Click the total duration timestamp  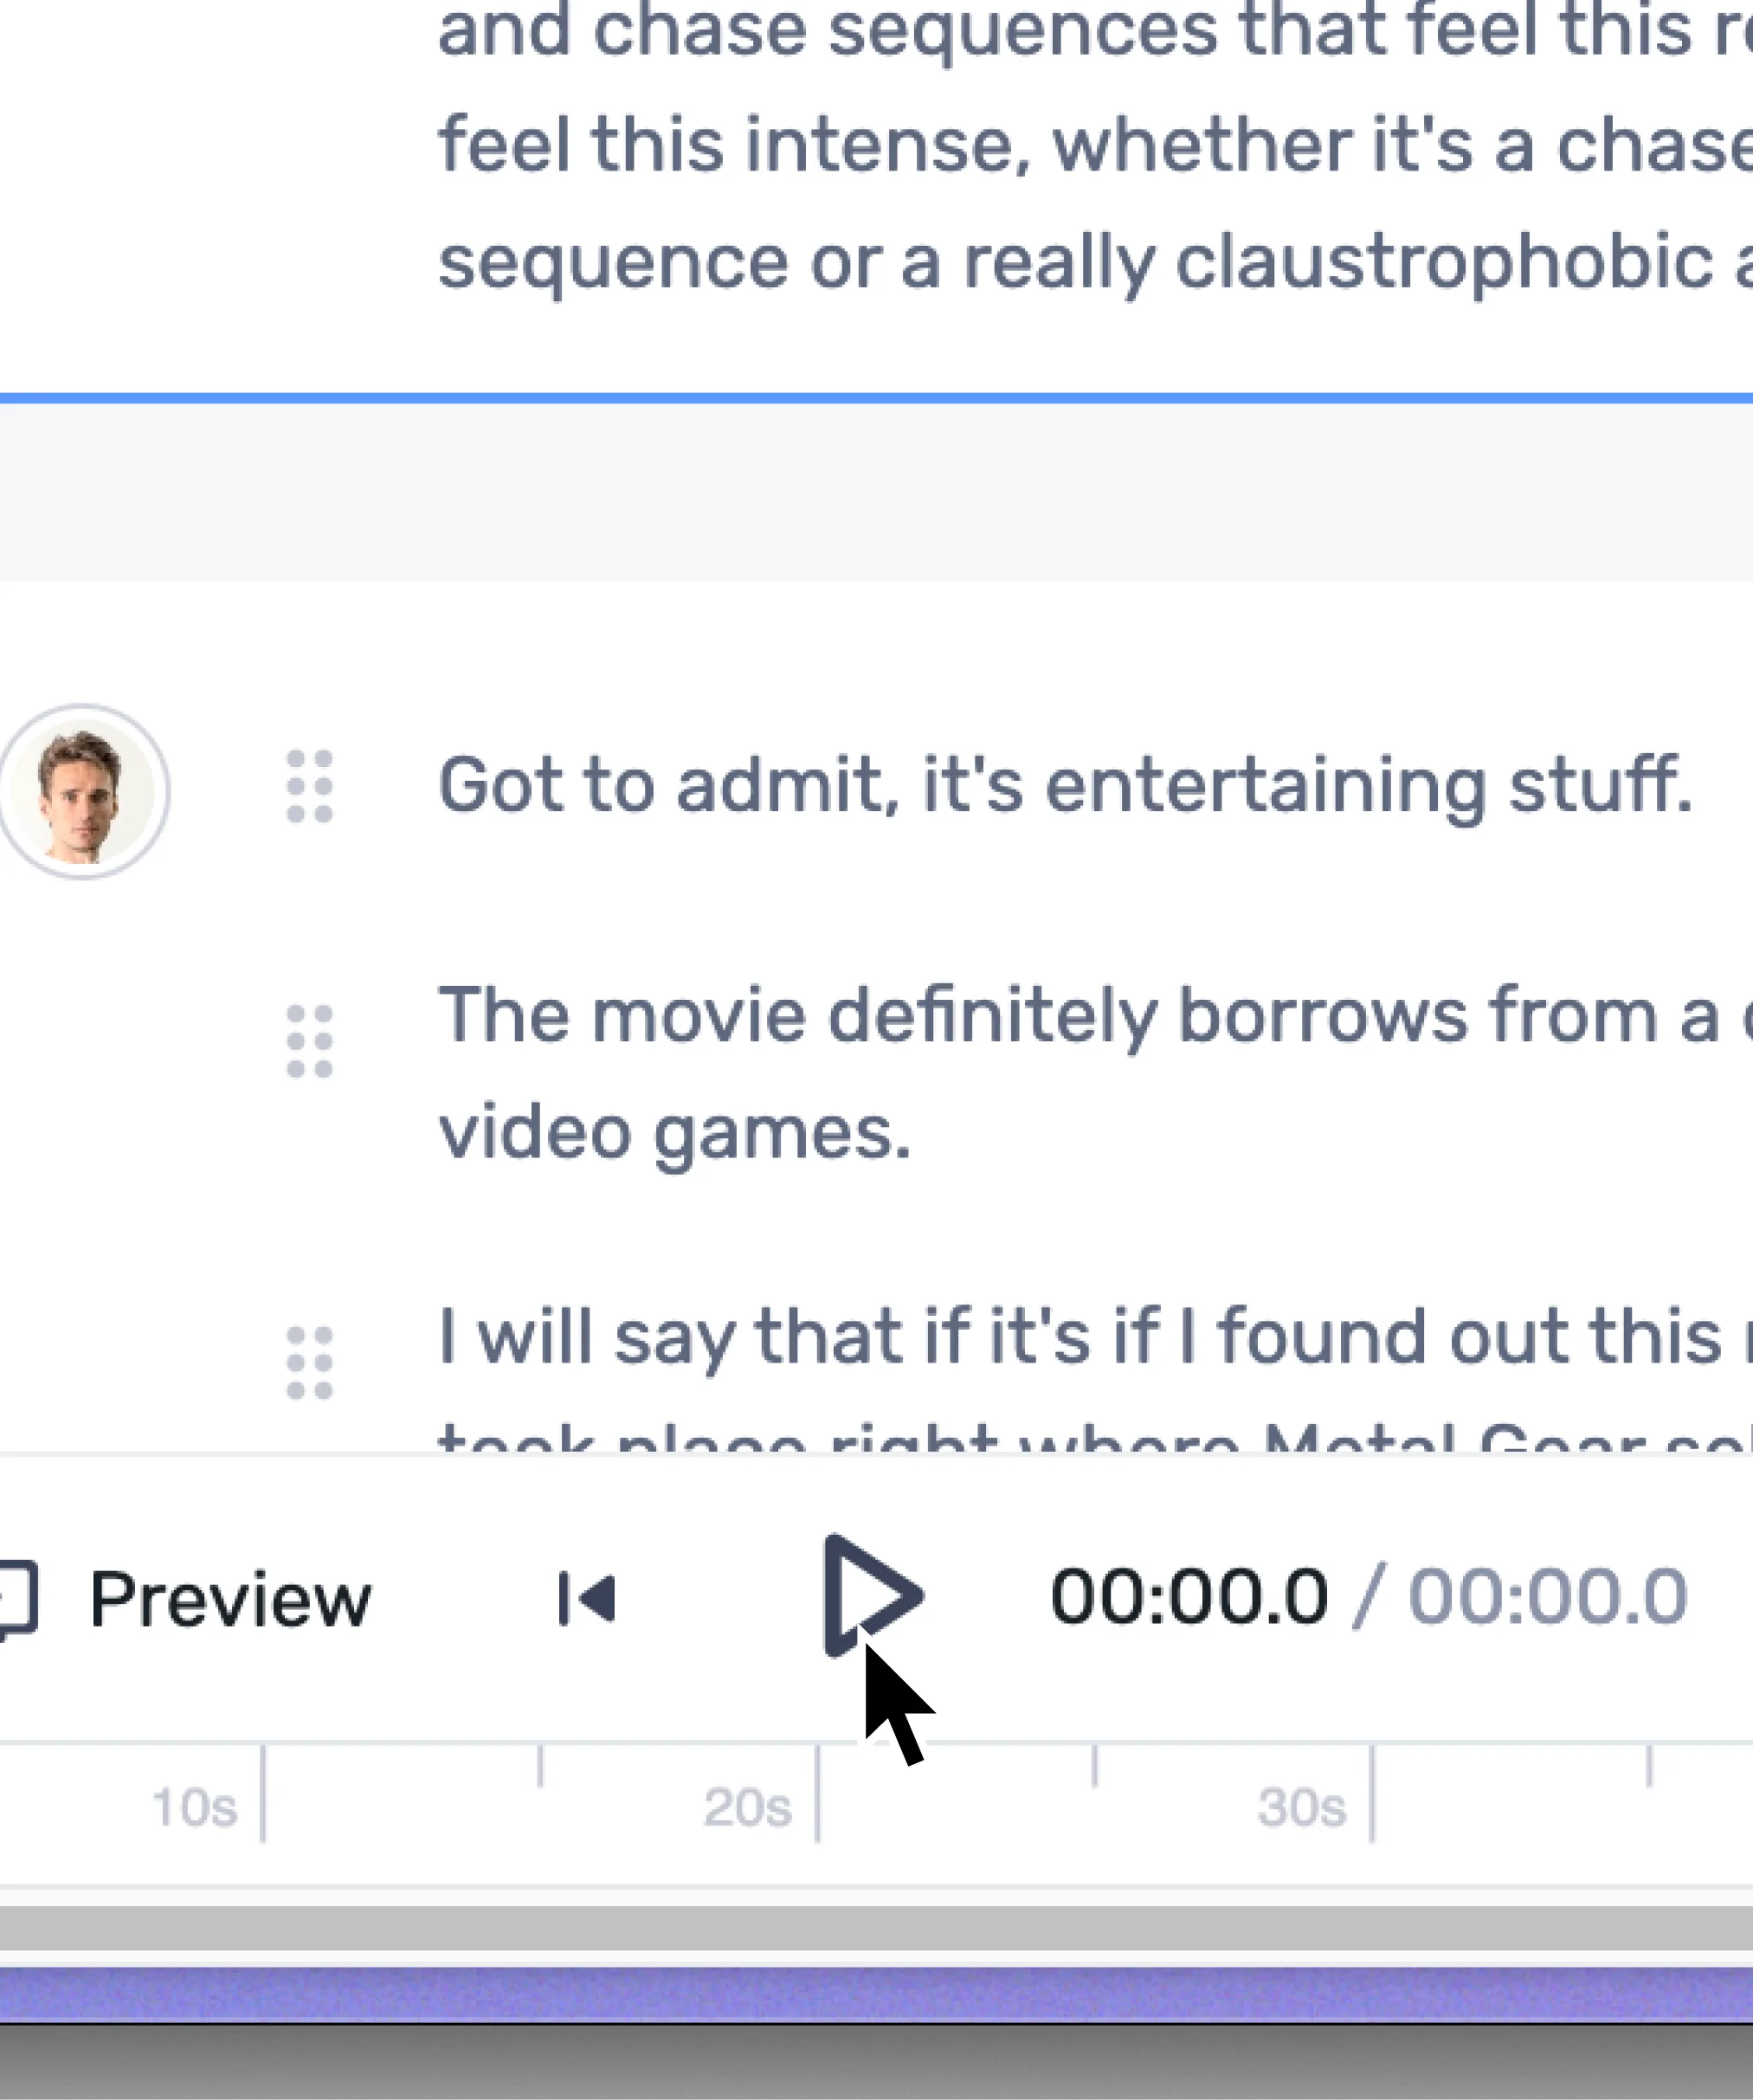pyautogui.click(x=1550, y=1595)
